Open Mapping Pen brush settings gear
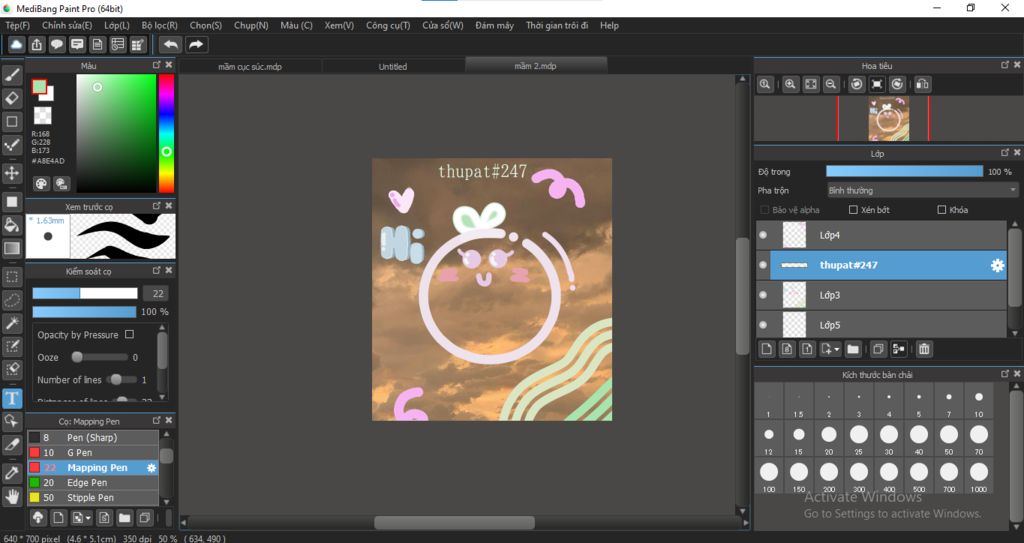This screenshot has height=543, width=1024. coord(152,468)
